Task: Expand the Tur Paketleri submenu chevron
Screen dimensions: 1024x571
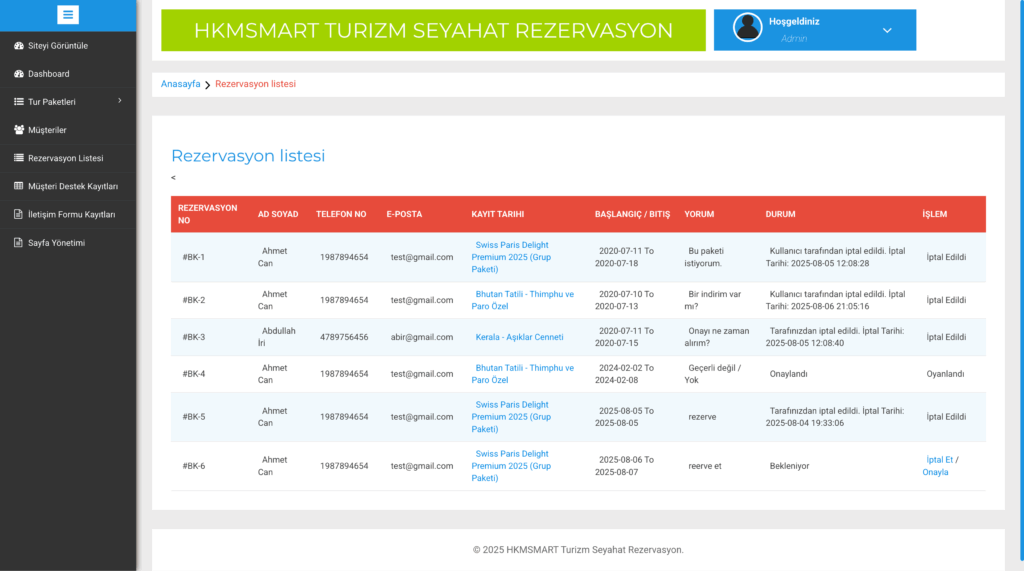Action: 120,101
